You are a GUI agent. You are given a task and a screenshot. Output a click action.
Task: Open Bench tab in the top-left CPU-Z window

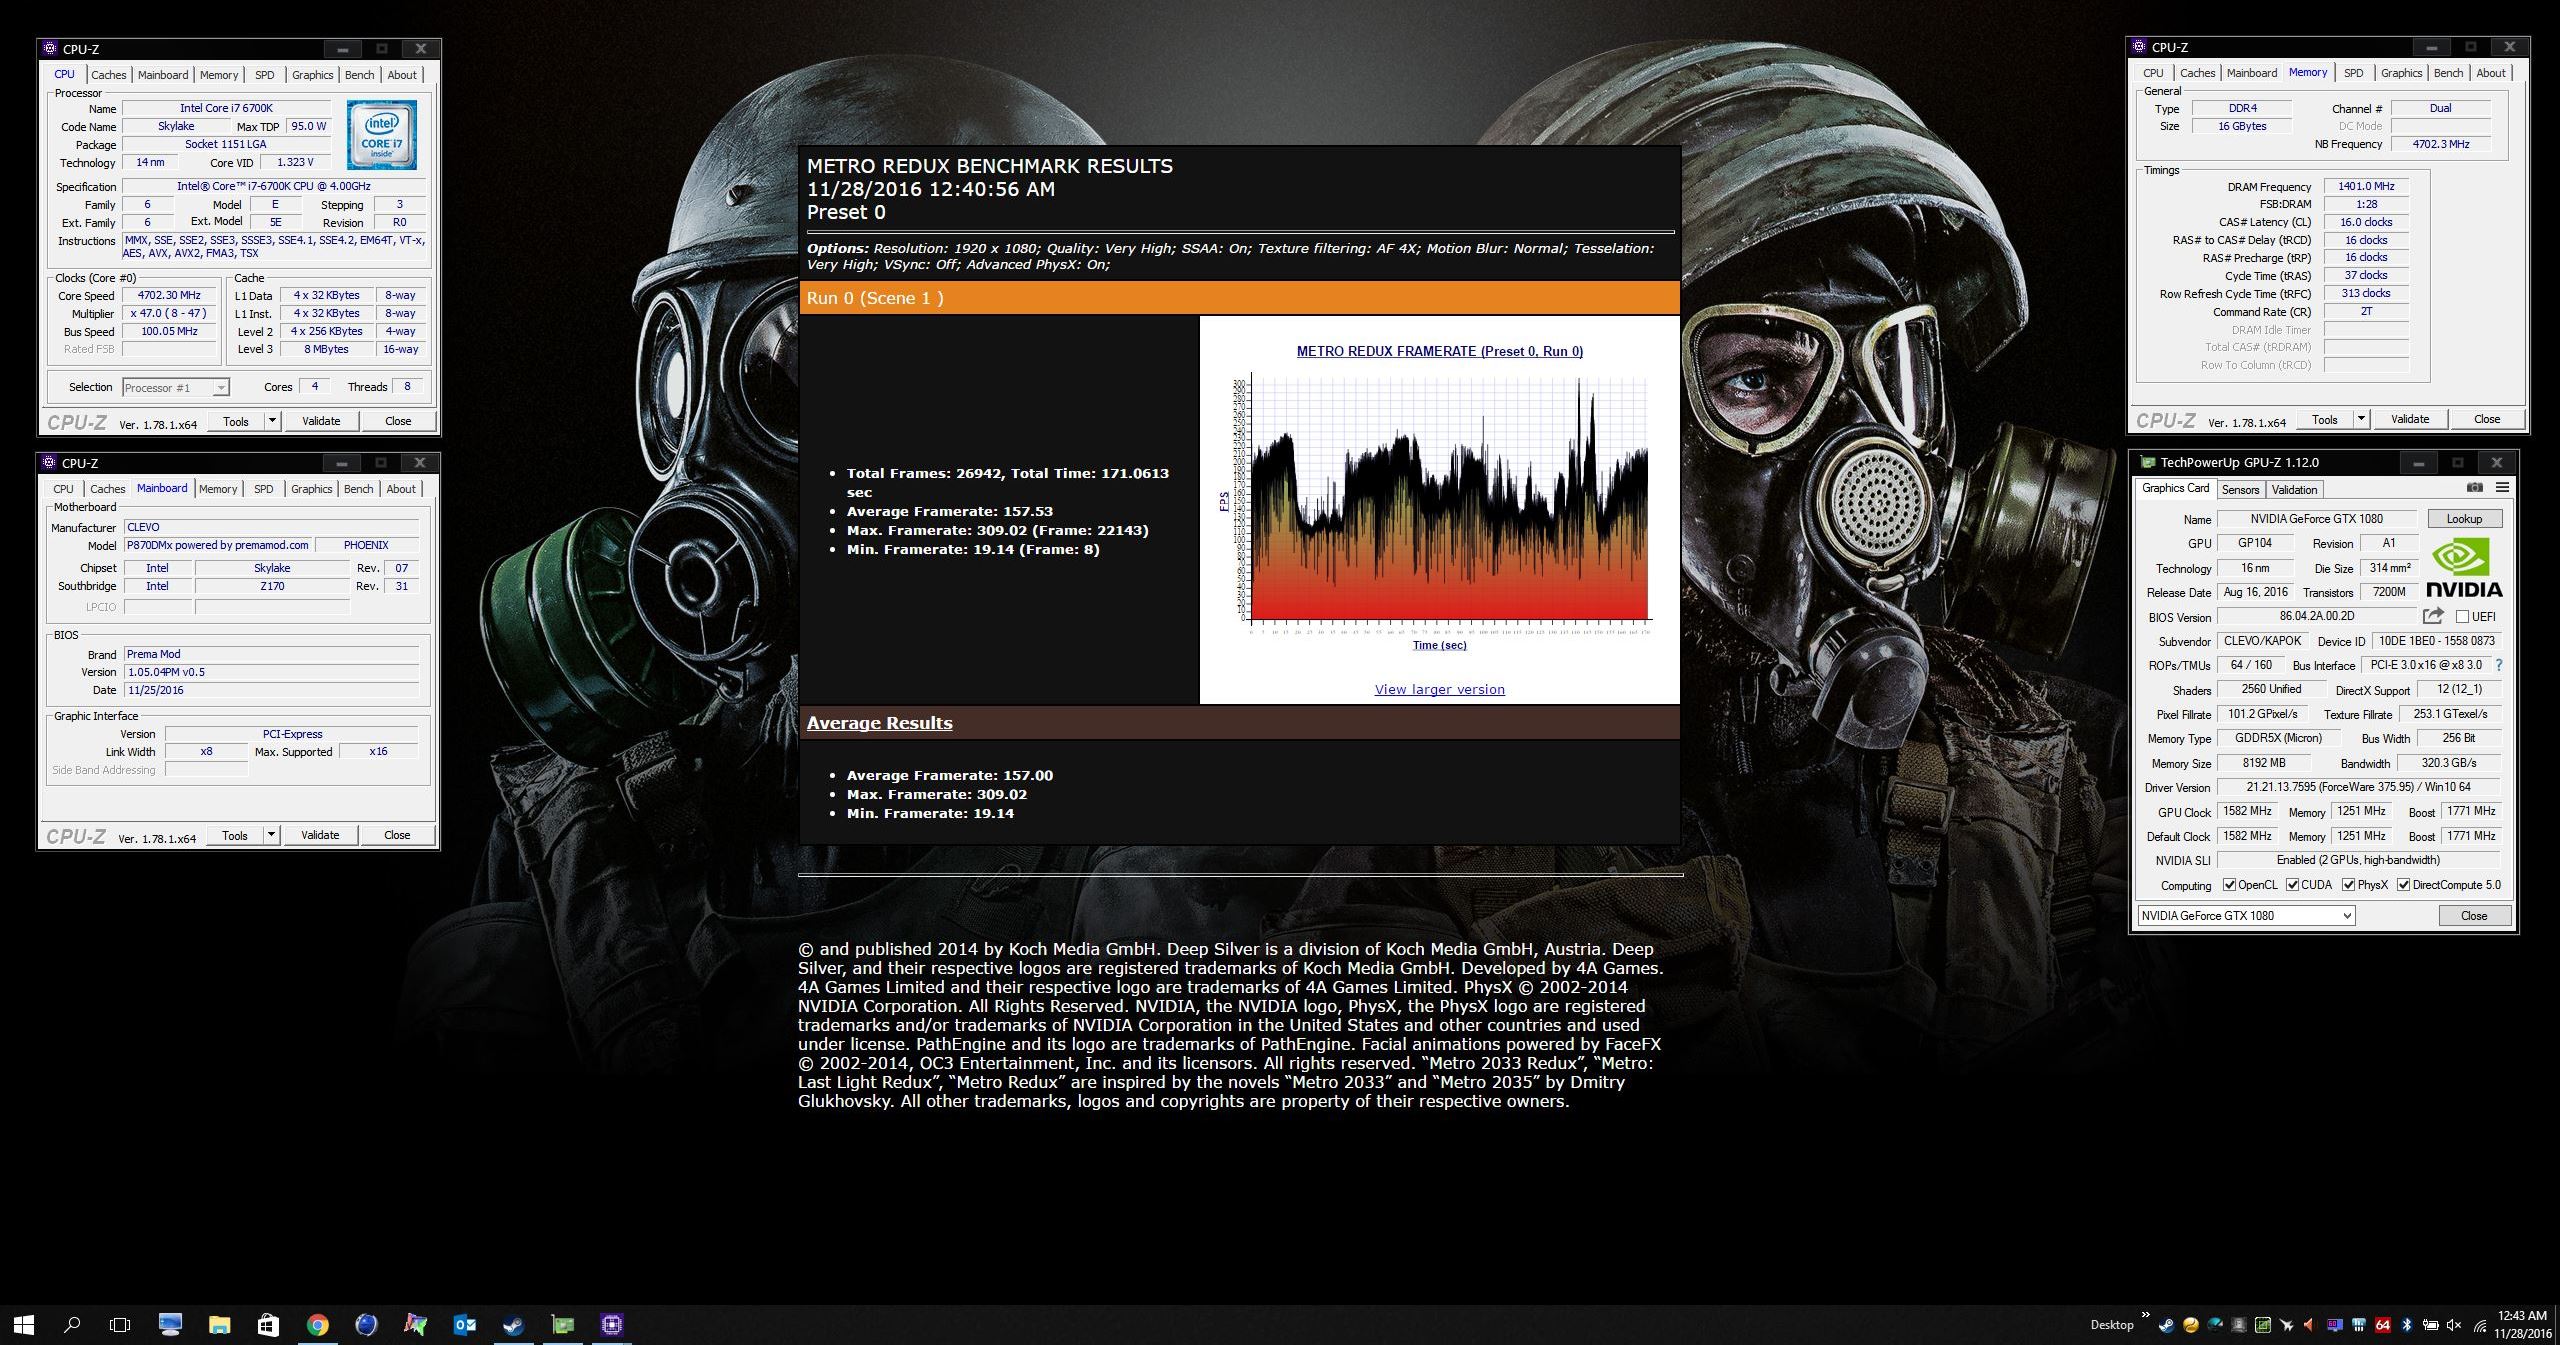click(359, 75)
